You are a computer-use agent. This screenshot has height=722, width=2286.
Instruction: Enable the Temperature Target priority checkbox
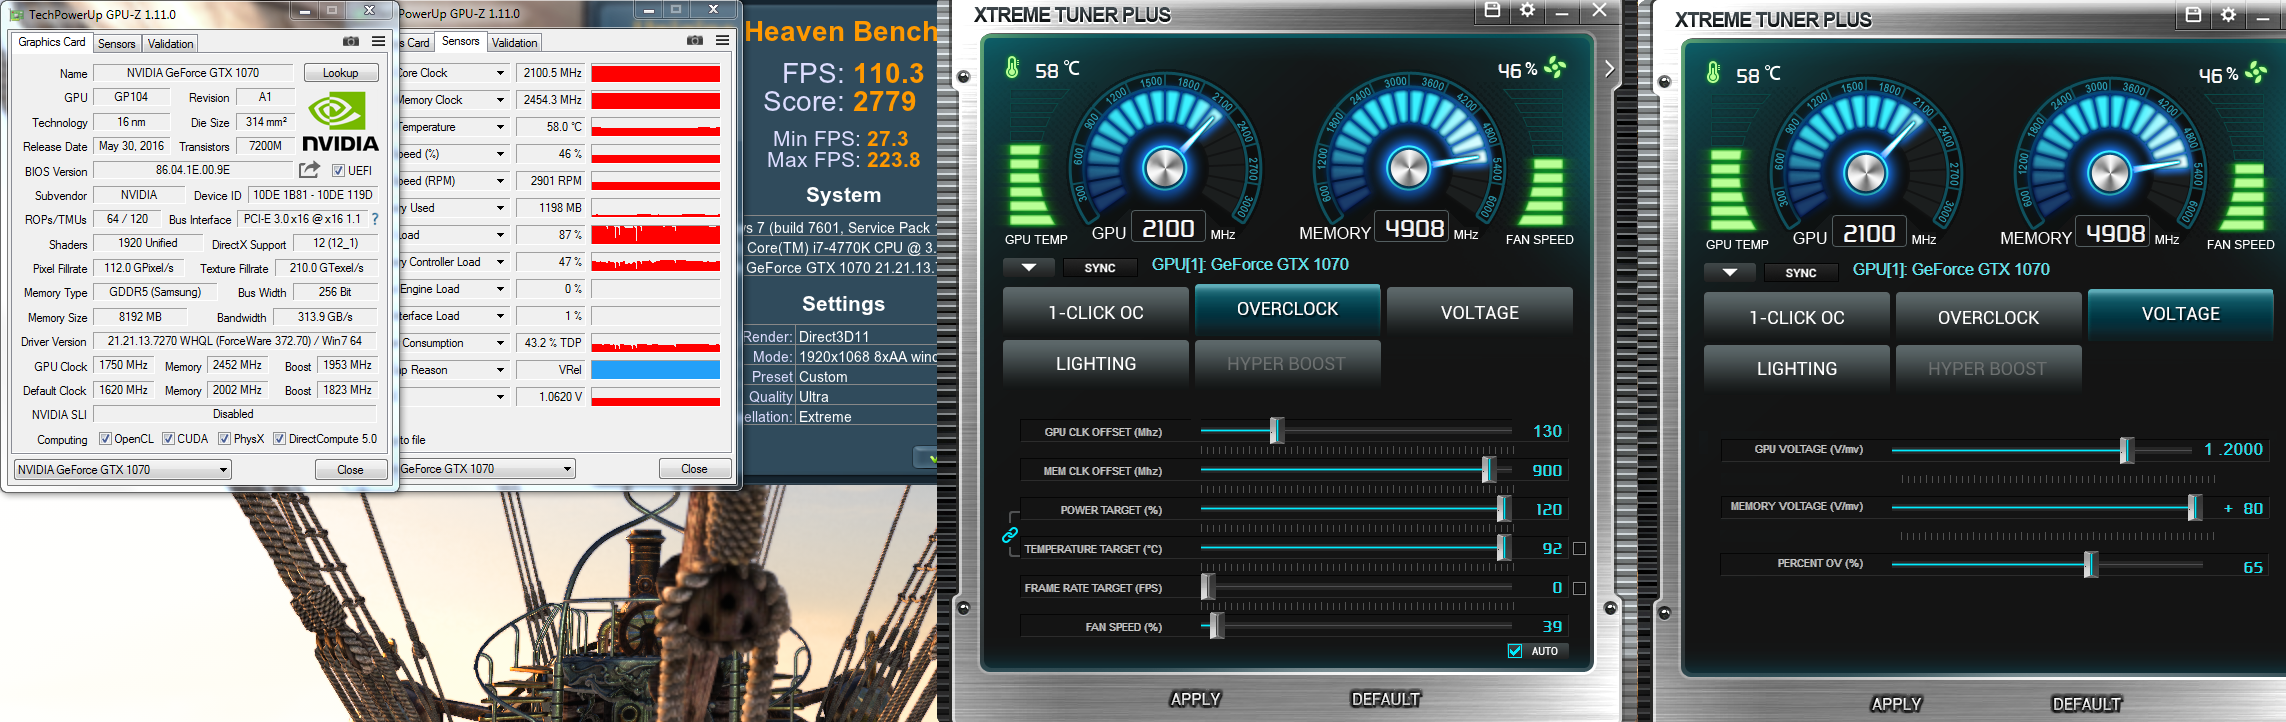(x=1579, y=549)
